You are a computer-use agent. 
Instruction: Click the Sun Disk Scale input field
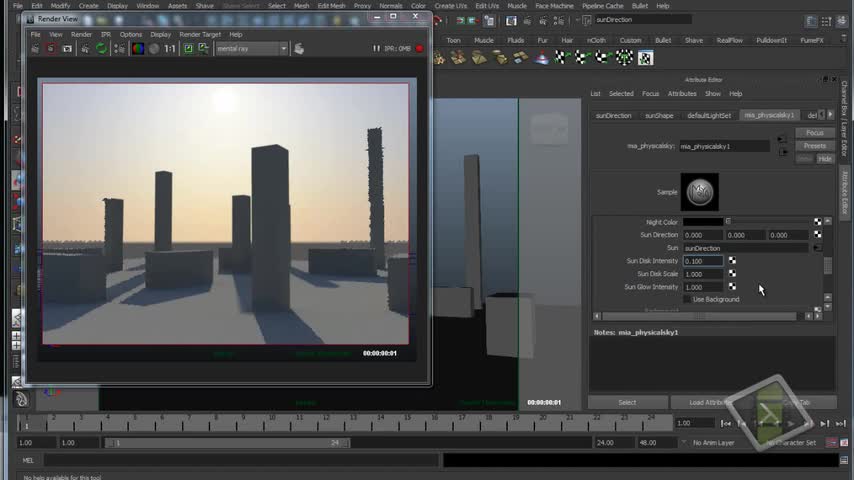tap(703, 274)
